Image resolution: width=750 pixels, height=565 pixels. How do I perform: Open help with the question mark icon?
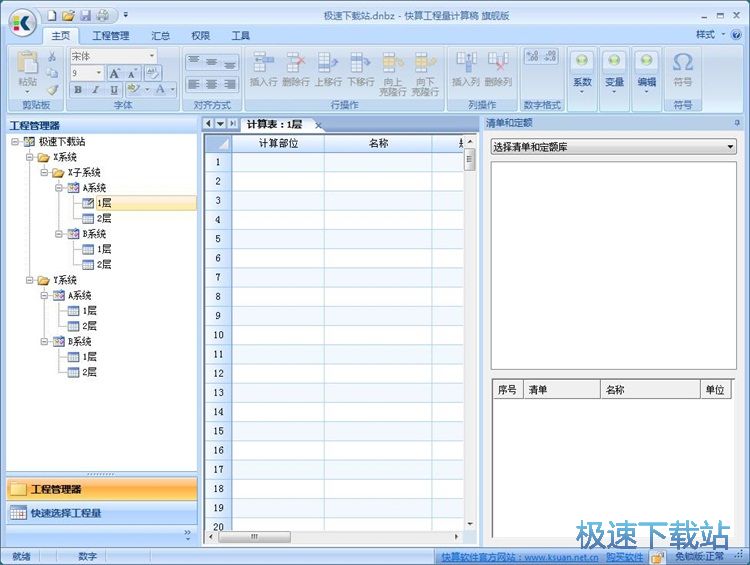click(736, 34)
